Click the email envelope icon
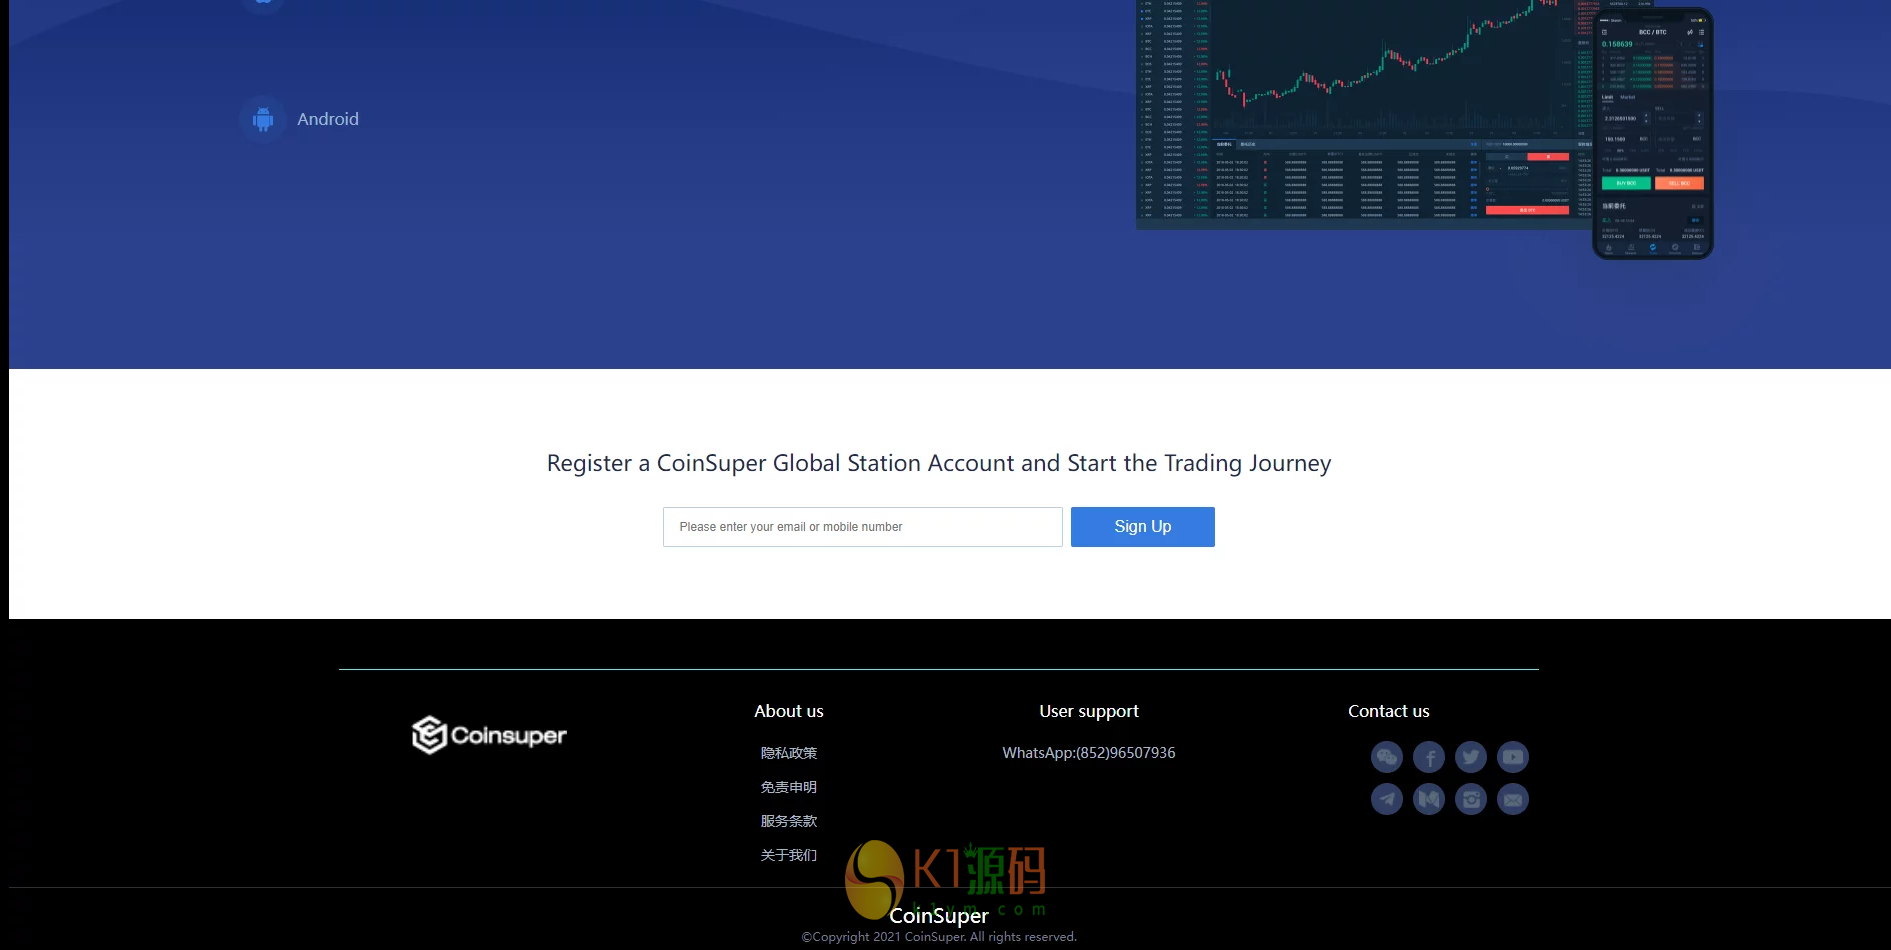 tap(1513, 799)
